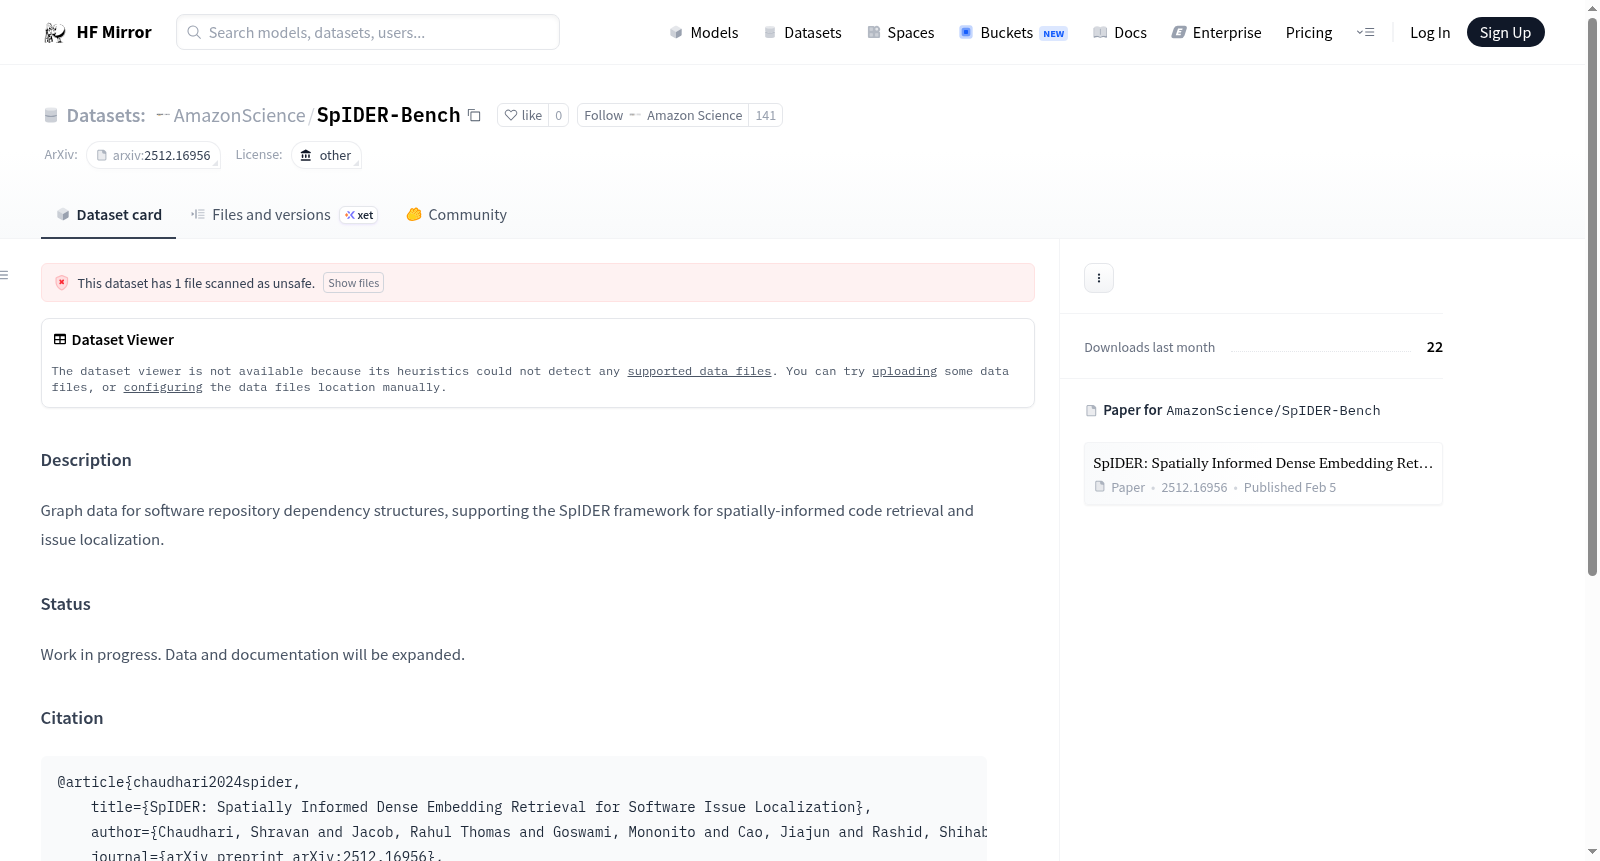1600x861 pixels.
Task: Follow Amazon Science
Action: (663, 116)
